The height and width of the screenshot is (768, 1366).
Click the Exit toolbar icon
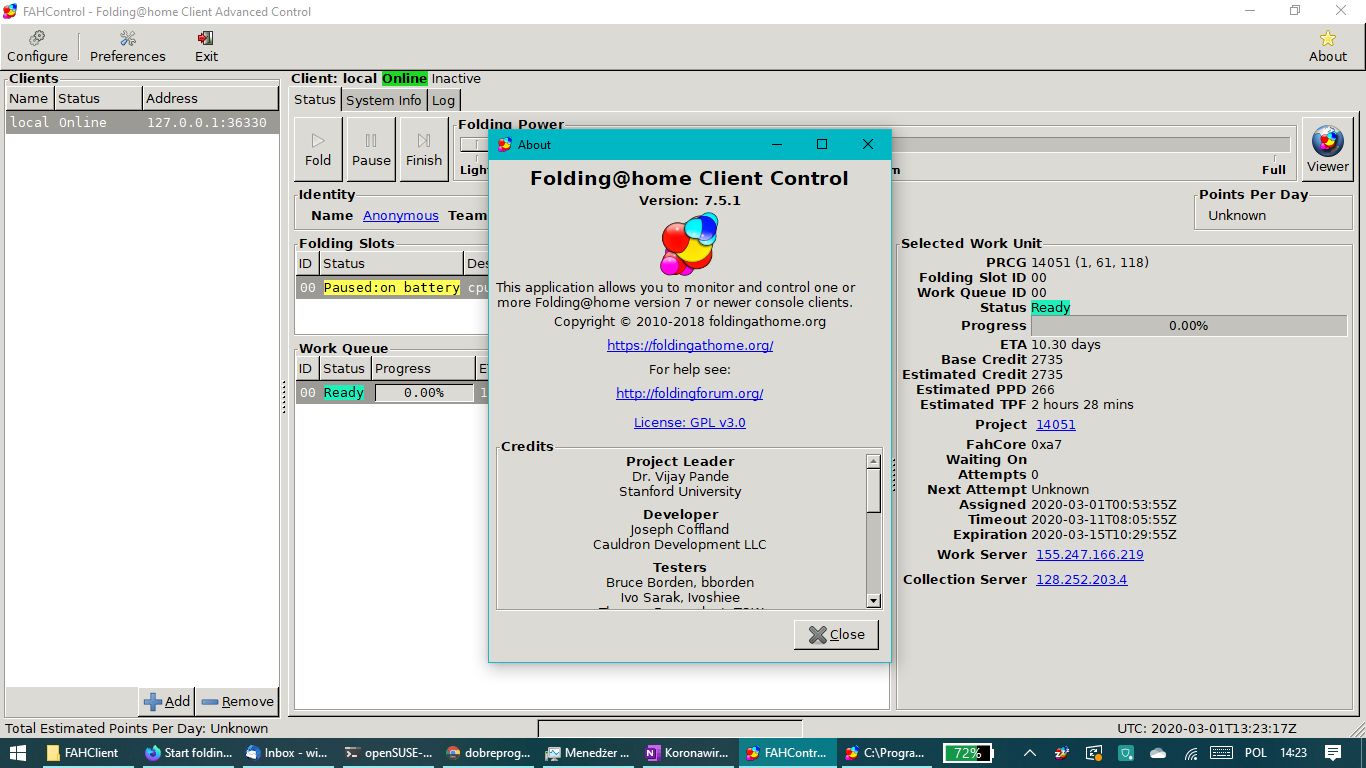coord(206,46)
